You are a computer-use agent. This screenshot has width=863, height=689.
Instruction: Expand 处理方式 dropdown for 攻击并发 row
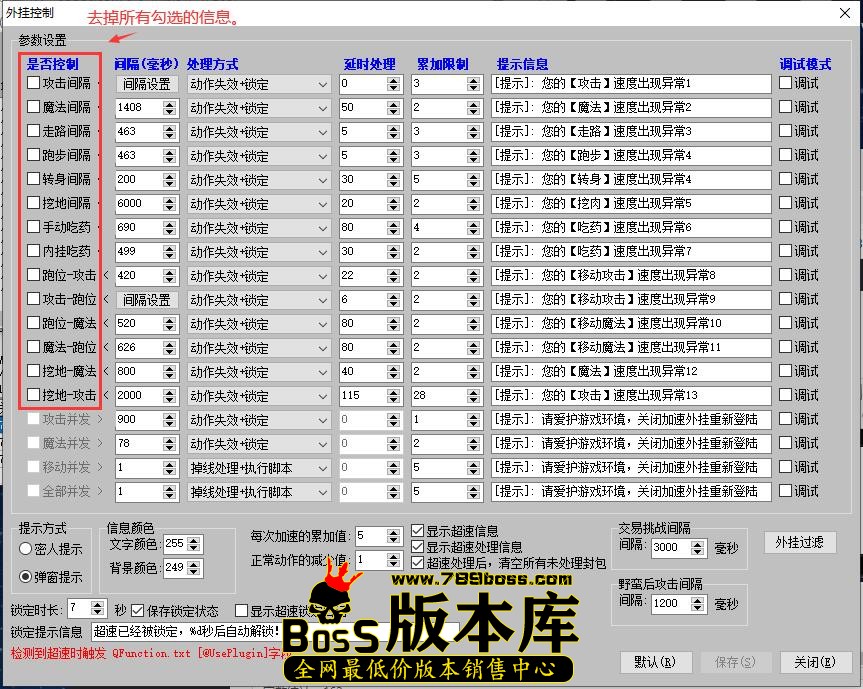[x=323, y=420]
